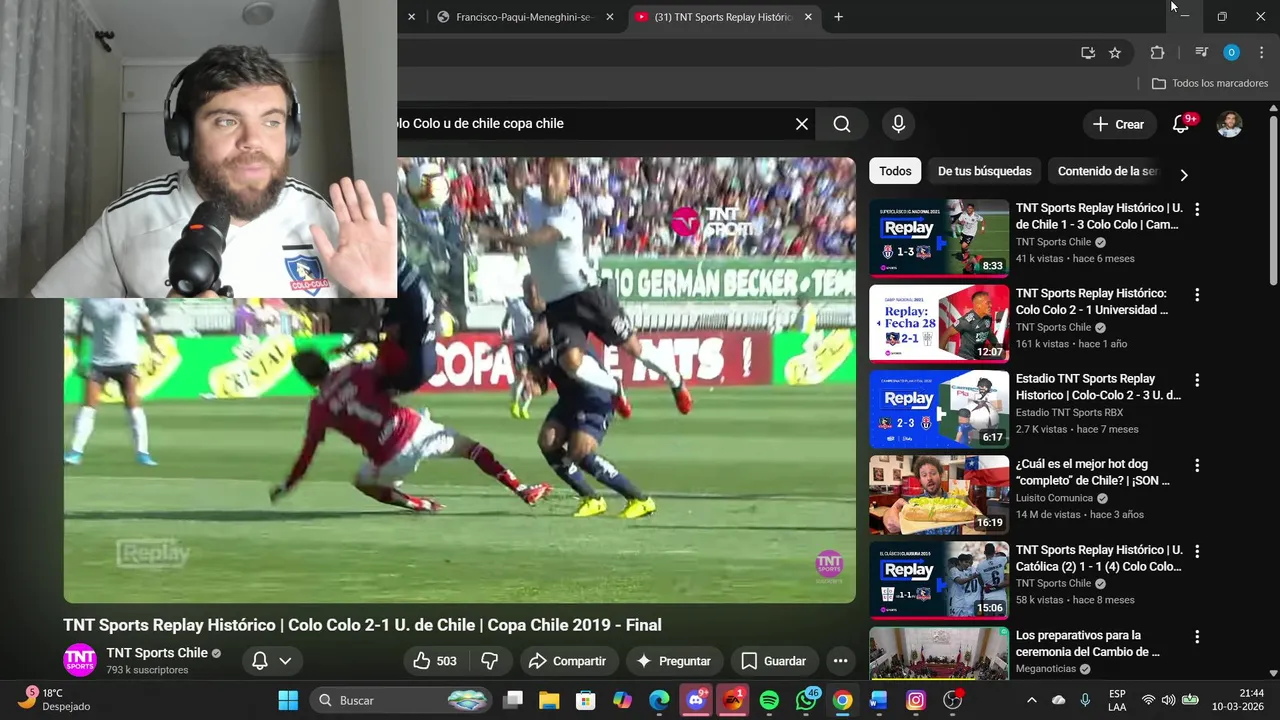1280x720 pixels.
Task: Open Windows Start menu
Action: 288,700
